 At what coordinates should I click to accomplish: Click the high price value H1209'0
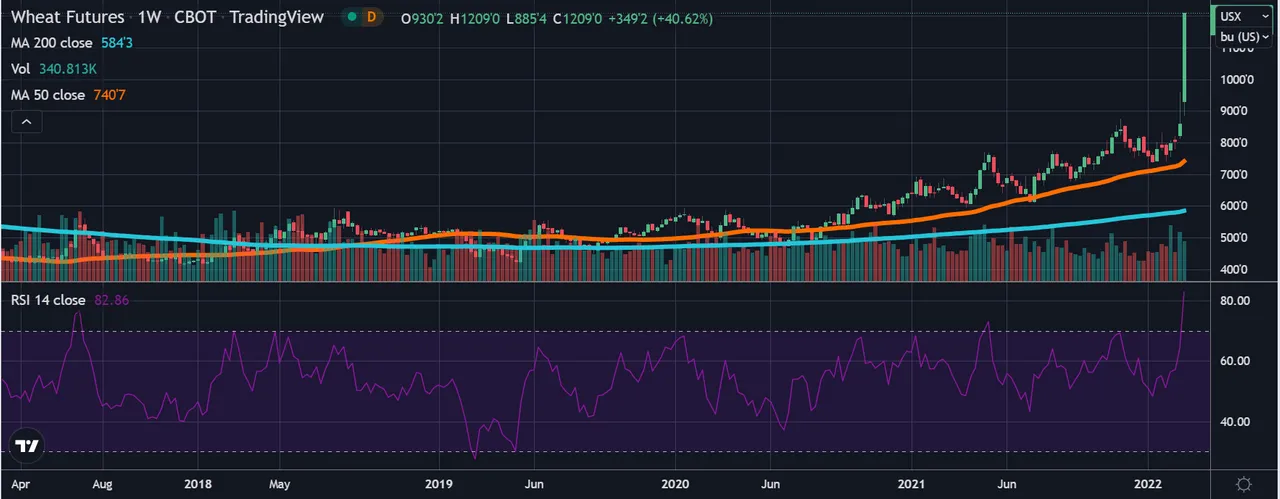(x=477, y=18)
